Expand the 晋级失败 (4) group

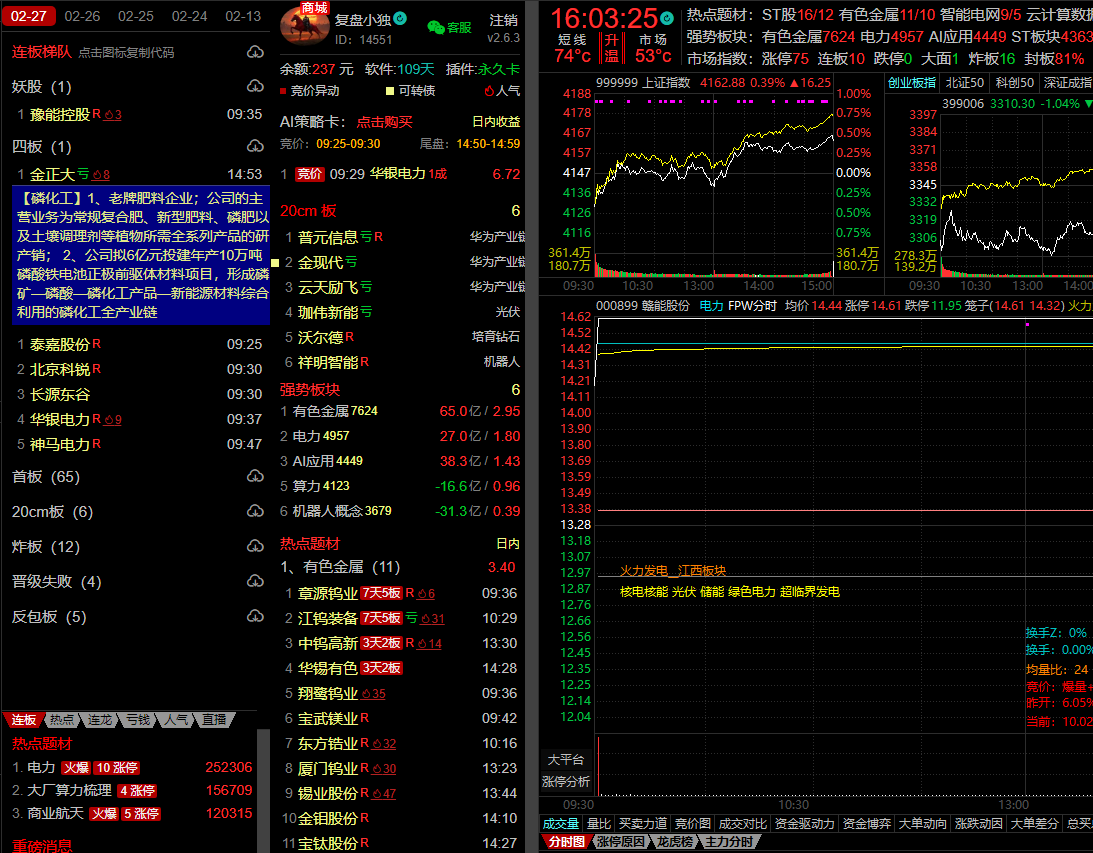pyautogui.click(x=56, y=582)
